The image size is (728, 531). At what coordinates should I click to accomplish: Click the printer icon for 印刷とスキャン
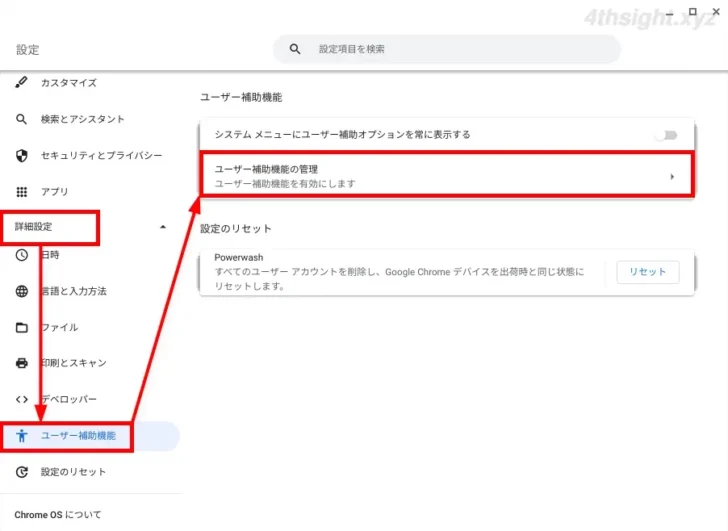click(21, 363)
